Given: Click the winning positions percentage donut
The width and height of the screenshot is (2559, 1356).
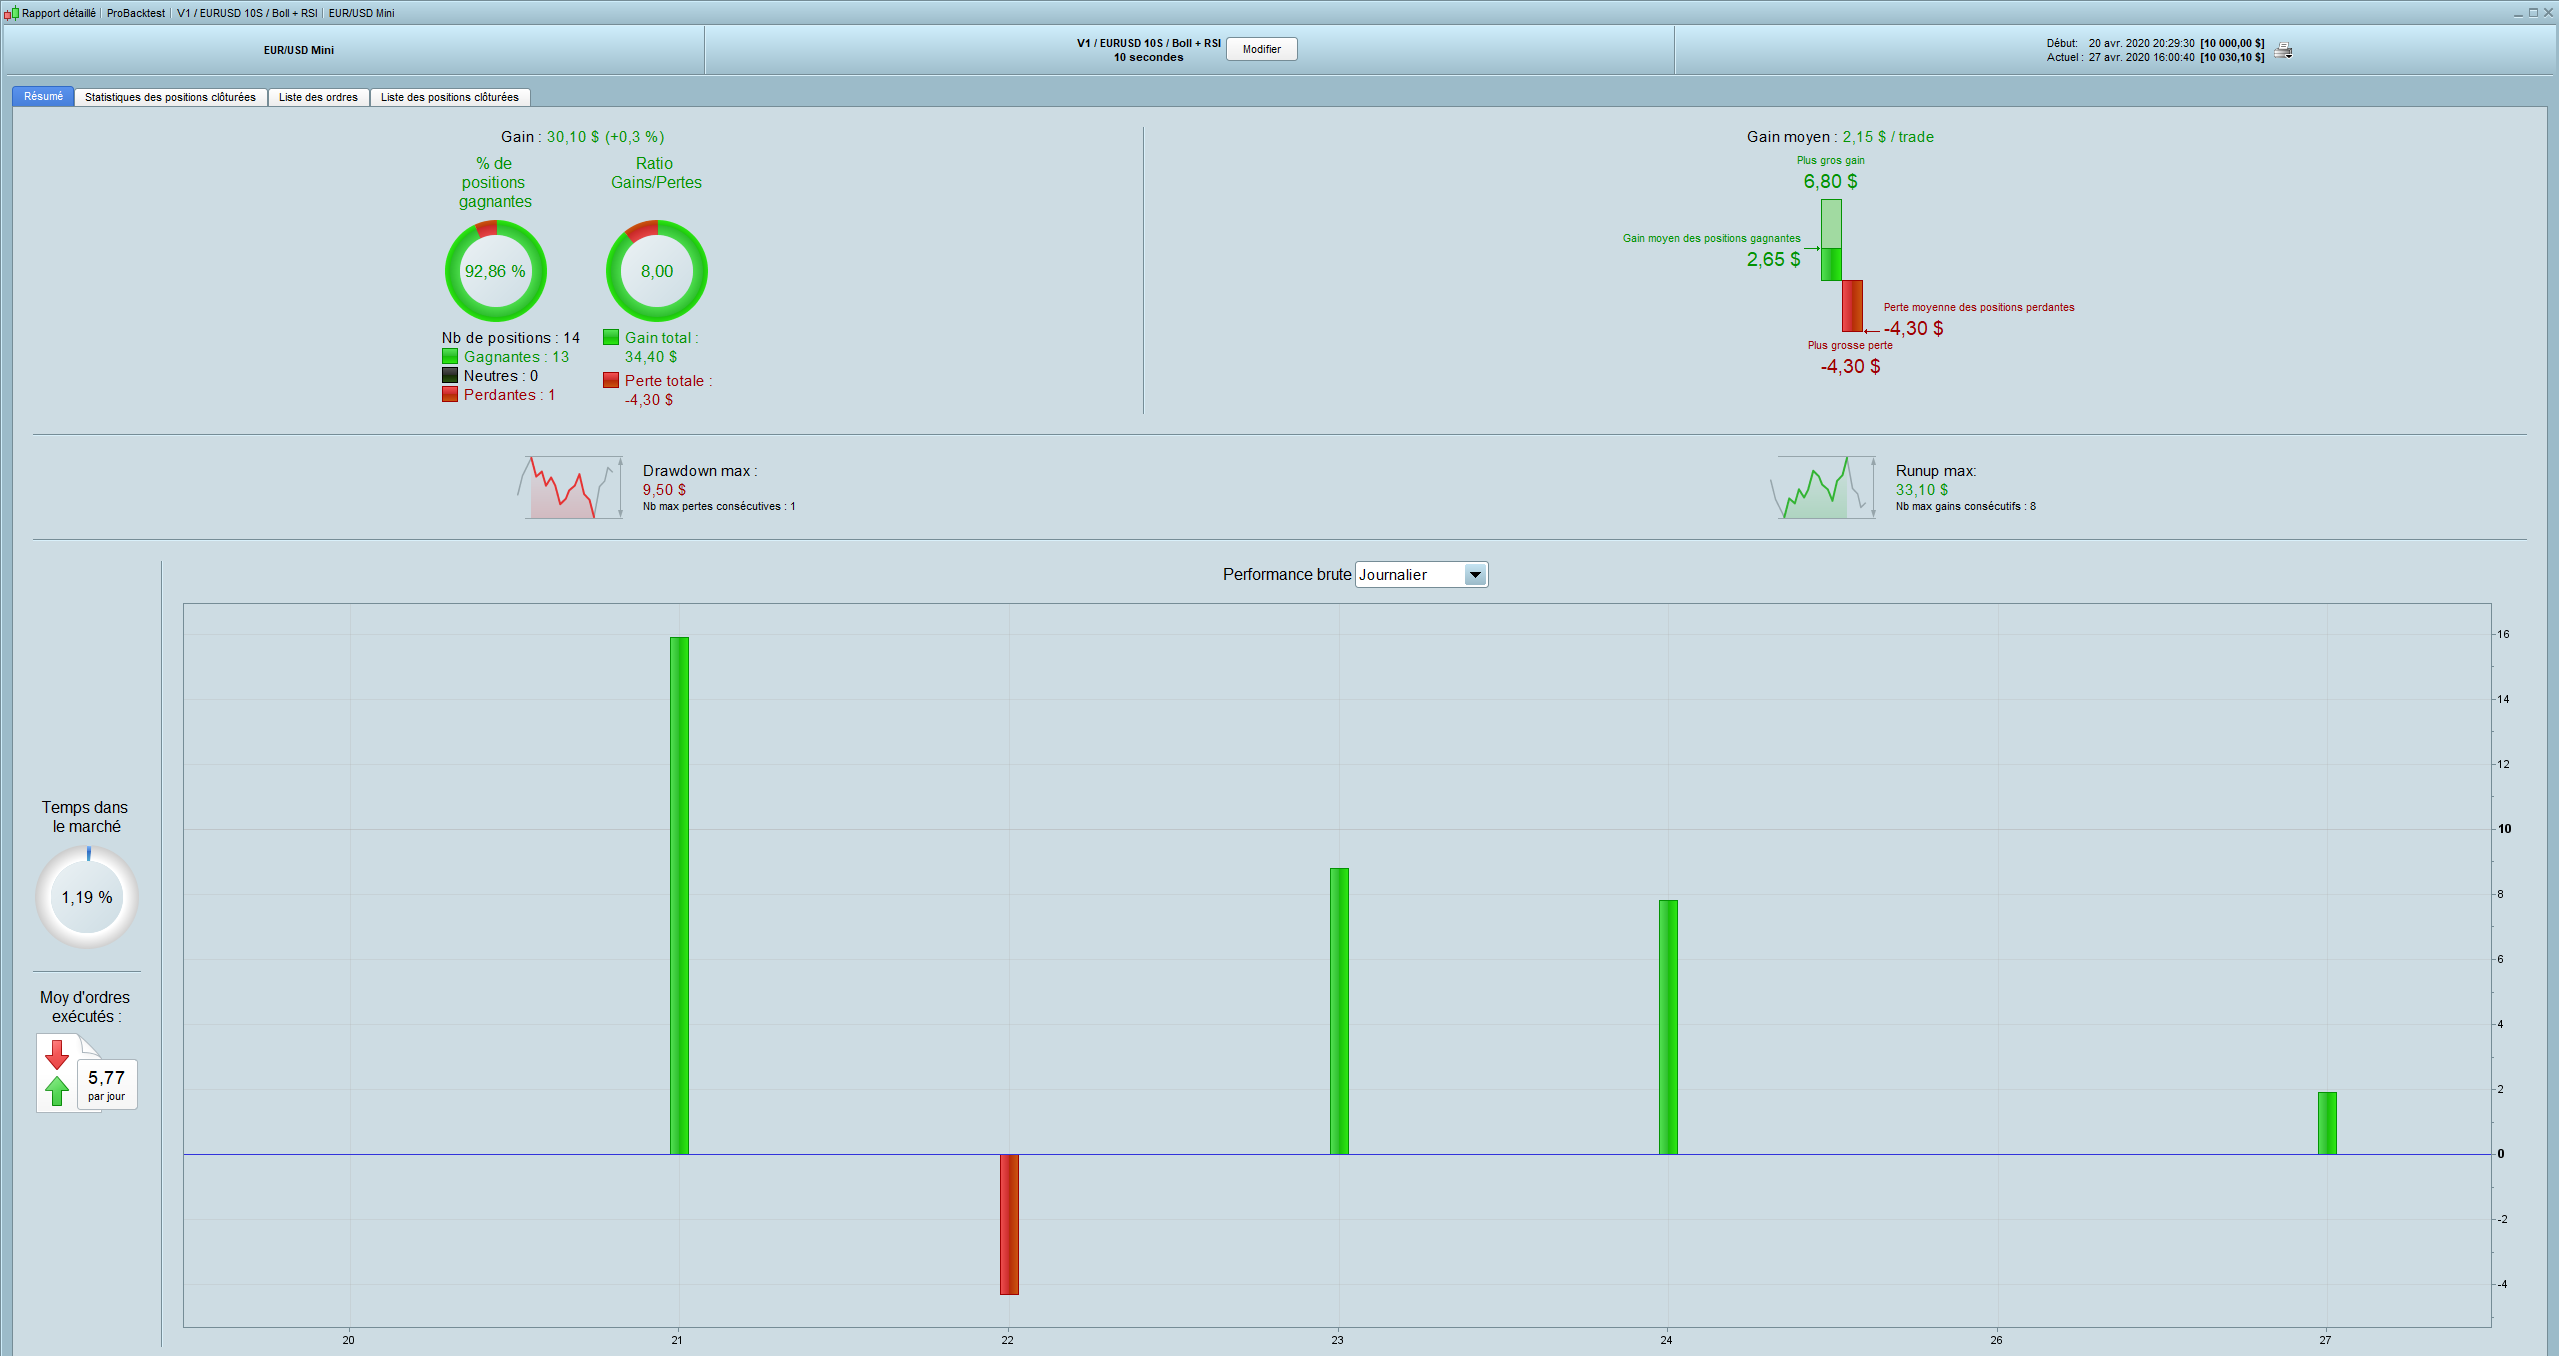Looking at the screenshot, I should pyautogui.click(x=495, y=271).
